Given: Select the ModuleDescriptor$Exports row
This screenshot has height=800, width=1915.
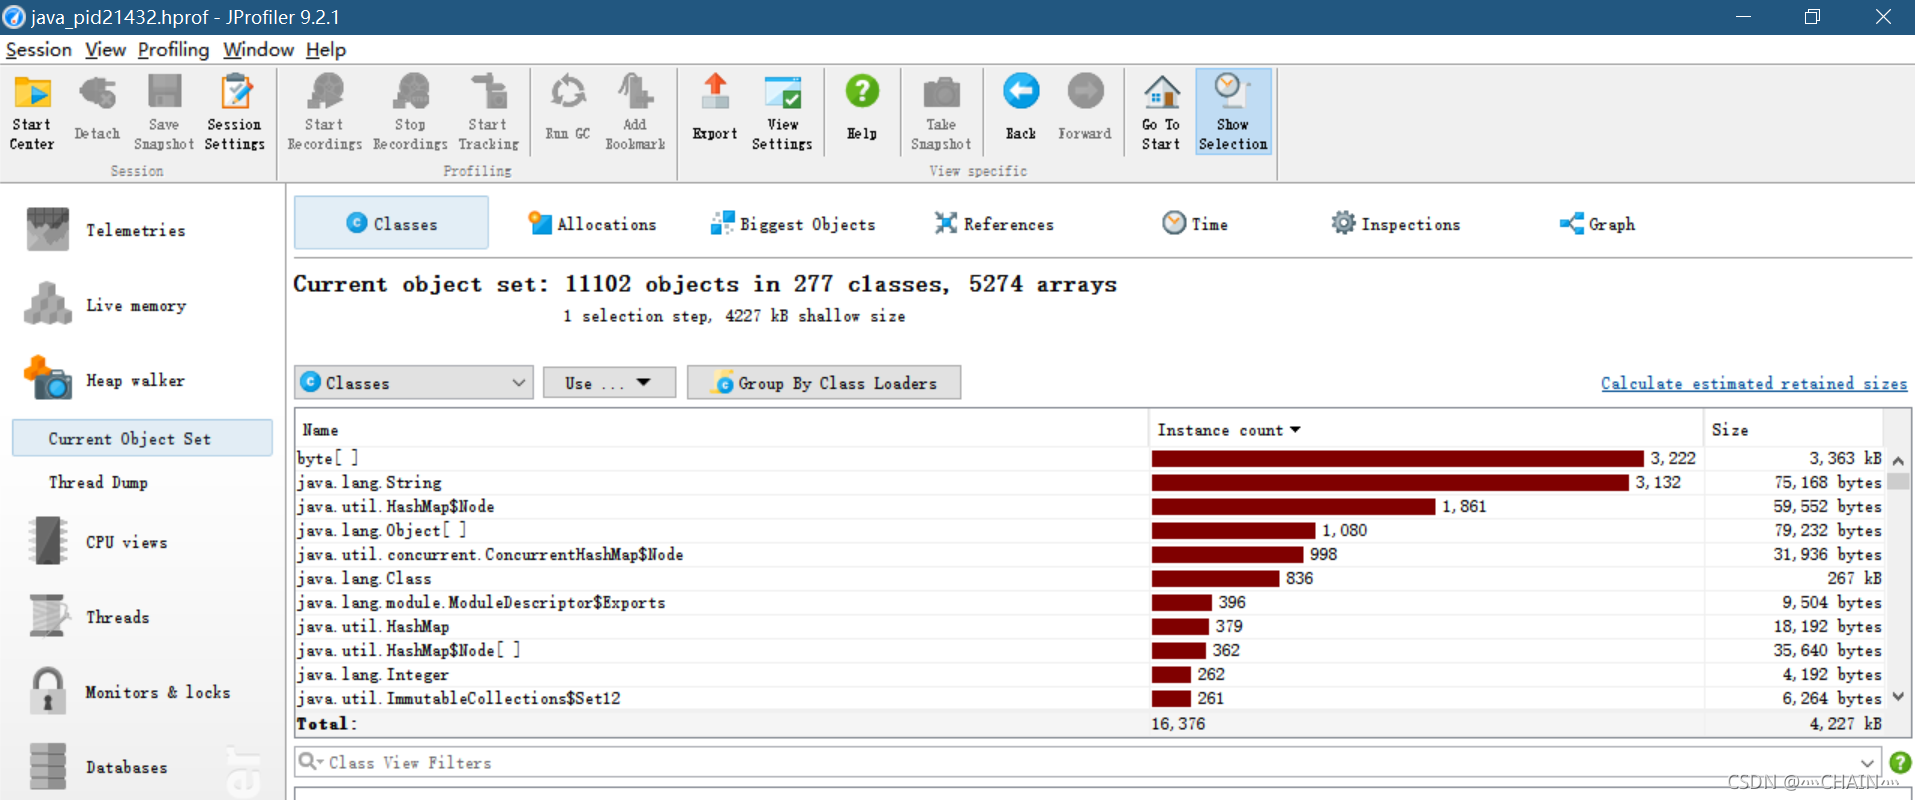Looking at the screenshot, I should coord(1090,602).
